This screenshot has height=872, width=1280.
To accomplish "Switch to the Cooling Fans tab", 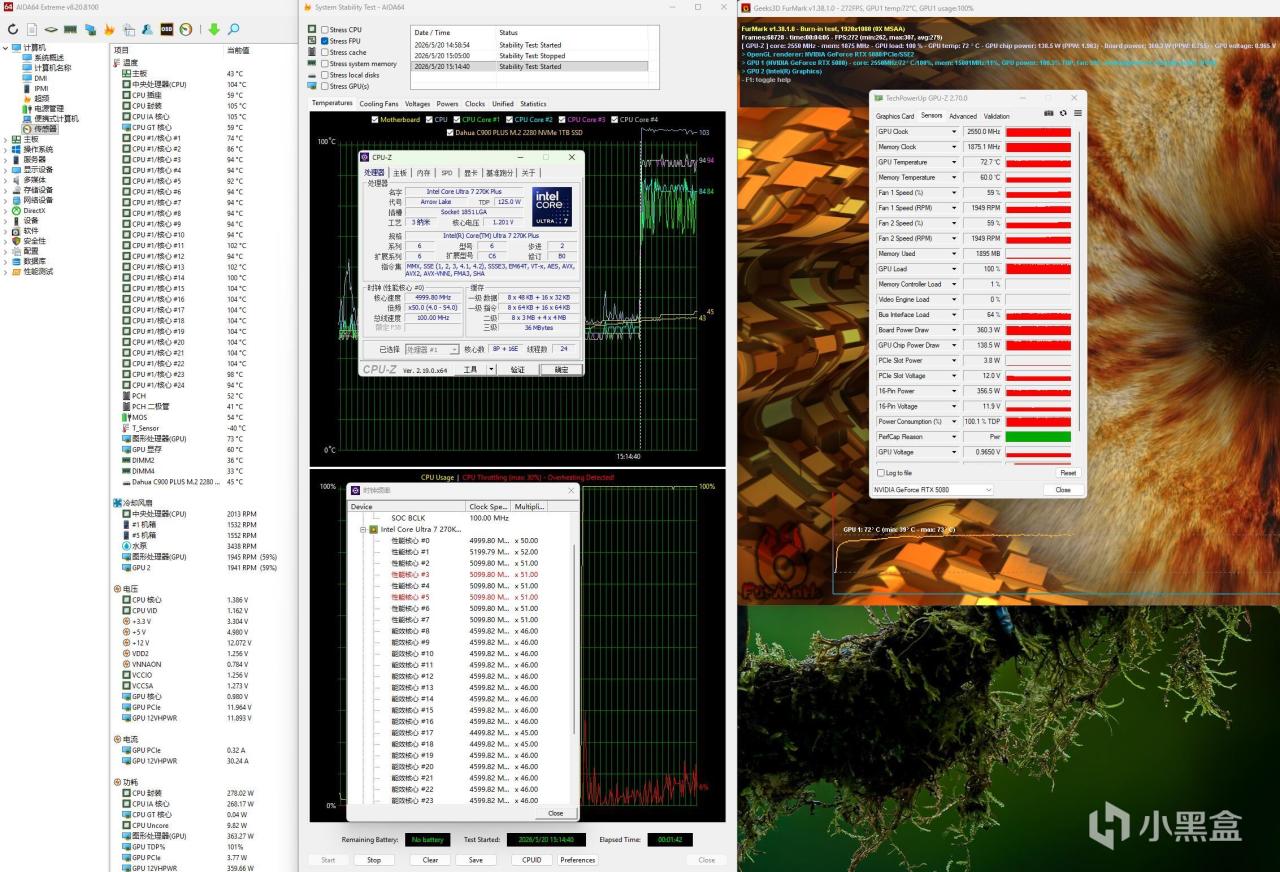I will click(379, 104).
